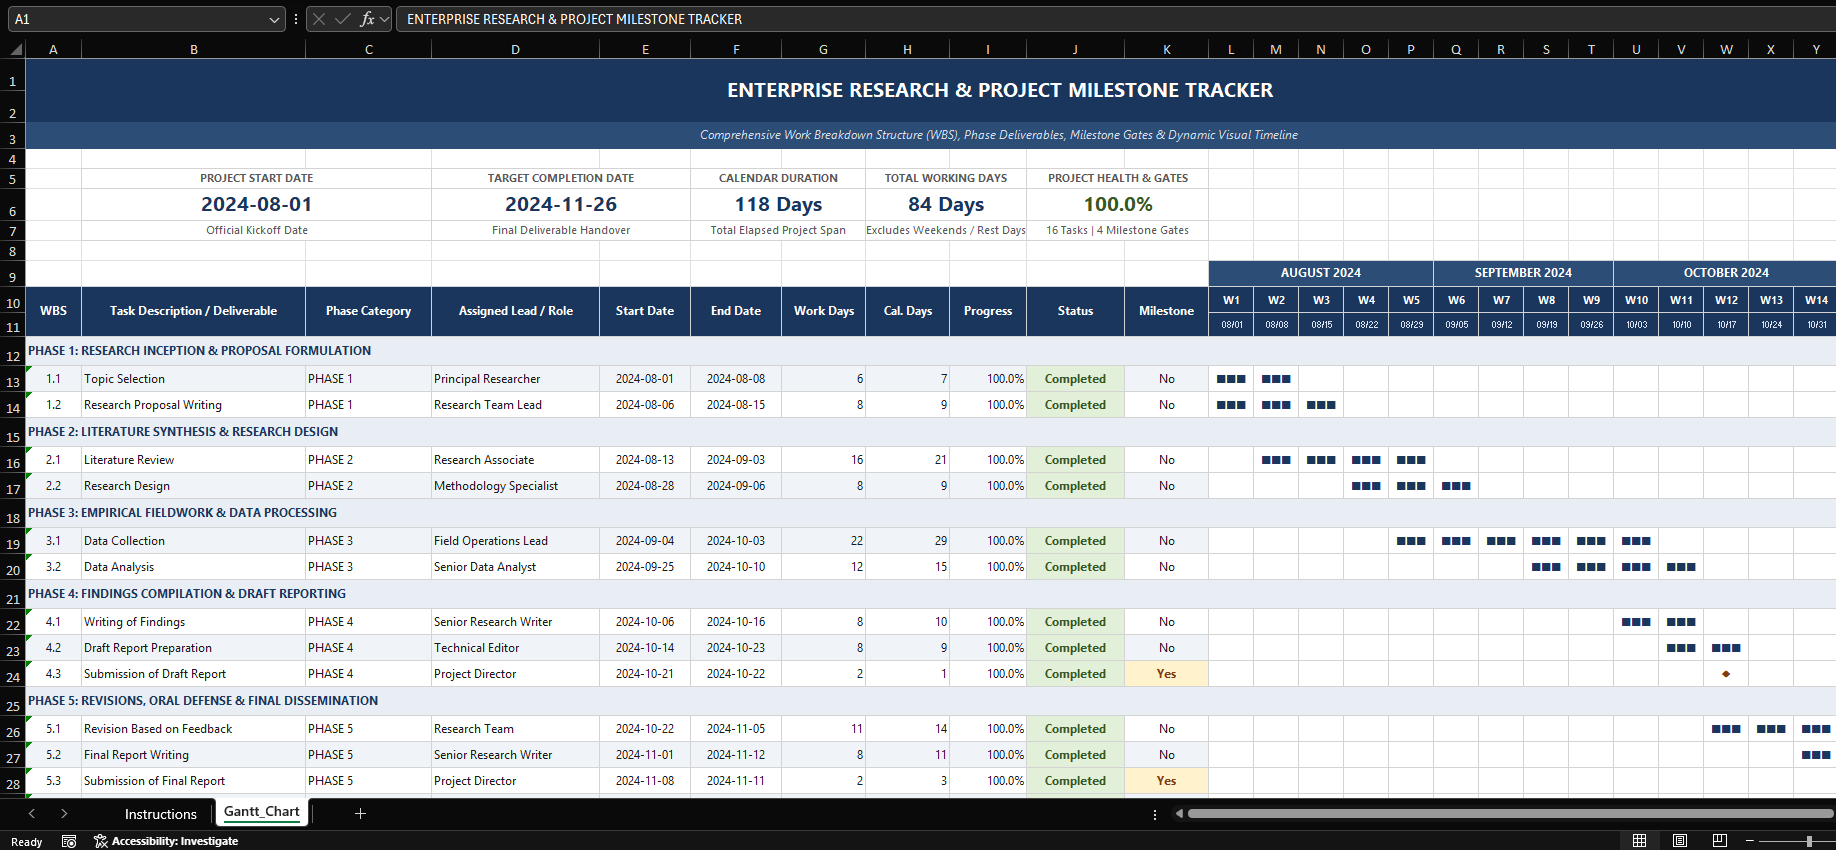Open dropdown arrow next to fx icon
This screenshot has width=1836, height=850.
coord(385,19)
